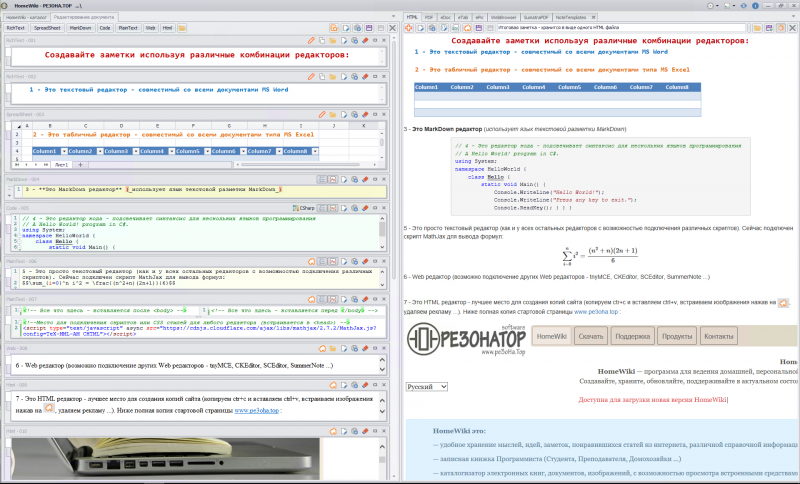Click the orange home icon of Html-010
The width and height of the screenshot is (800, 484).
(333, 431)
